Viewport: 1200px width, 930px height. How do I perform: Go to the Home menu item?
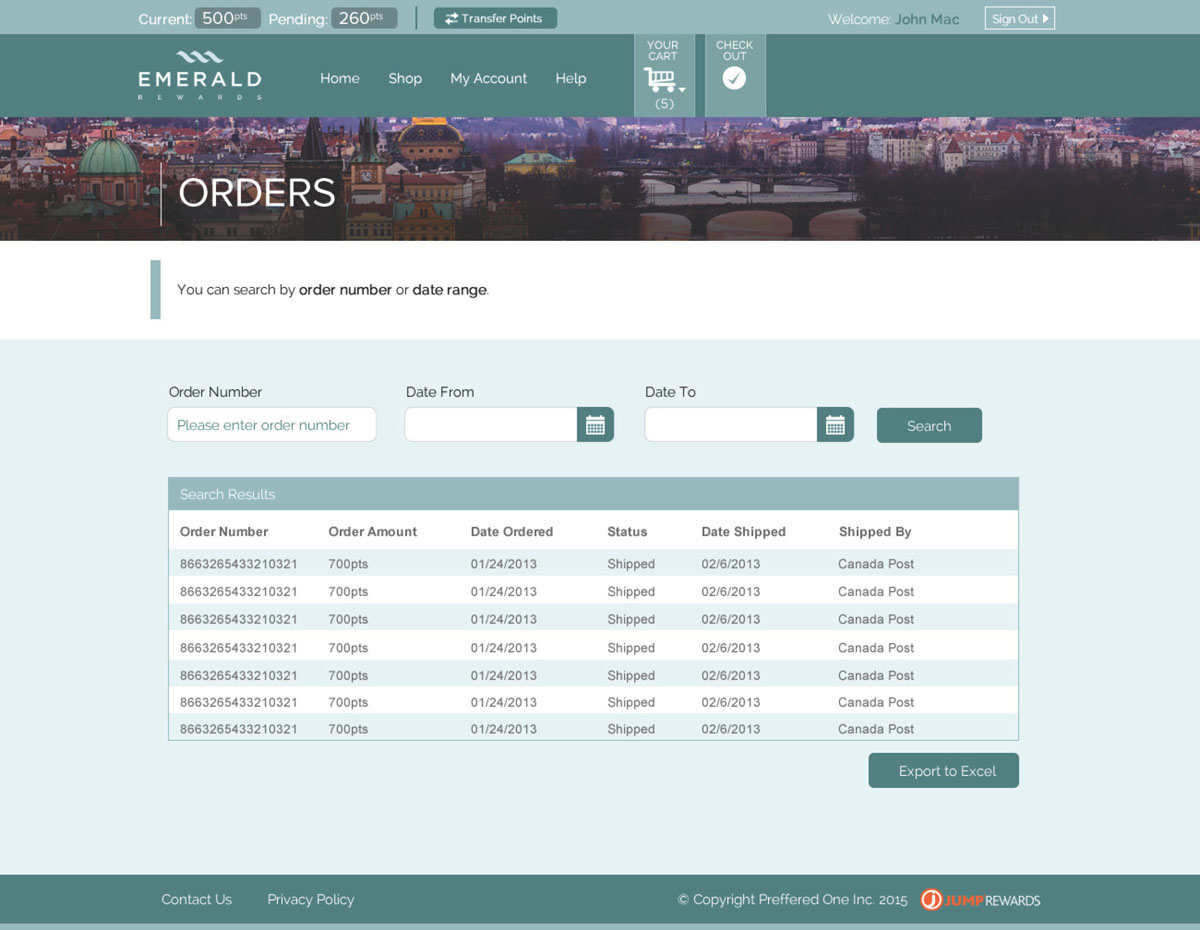(340, 78)
